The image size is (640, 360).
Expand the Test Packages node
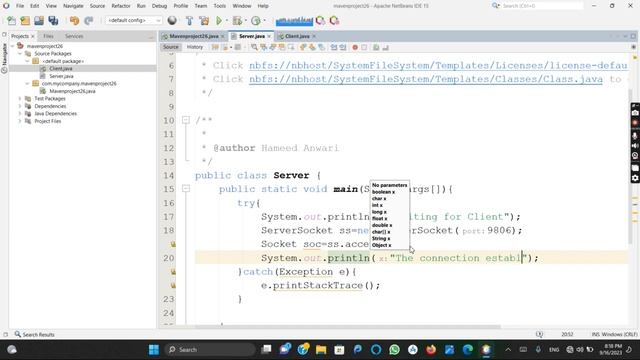point(20,99)
